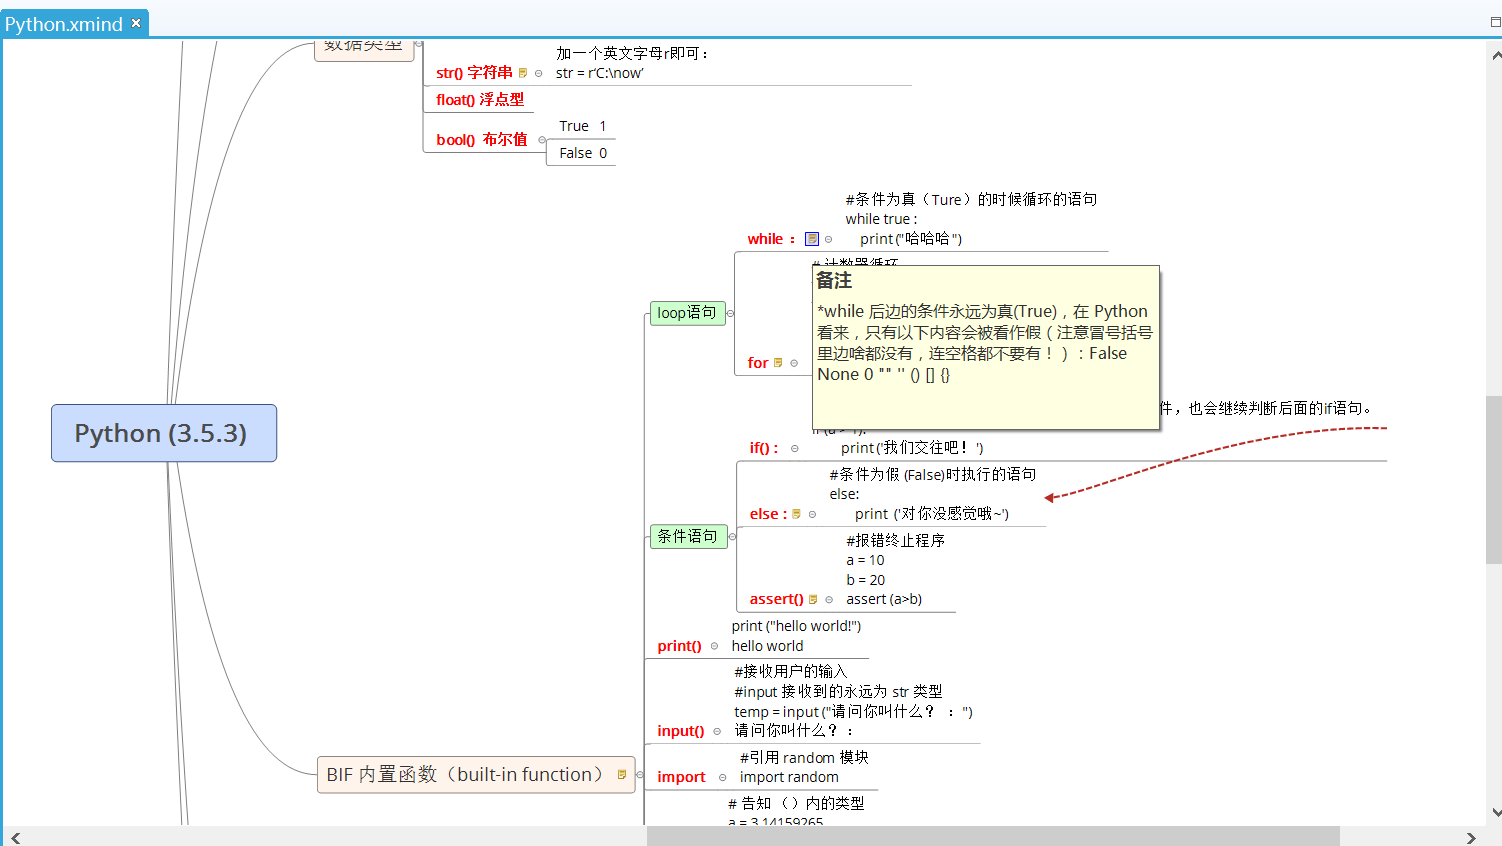This screenshot has width=1502, height=846.
Task: Select the Python (3.5.3) central topic
Action: (163, 433)
